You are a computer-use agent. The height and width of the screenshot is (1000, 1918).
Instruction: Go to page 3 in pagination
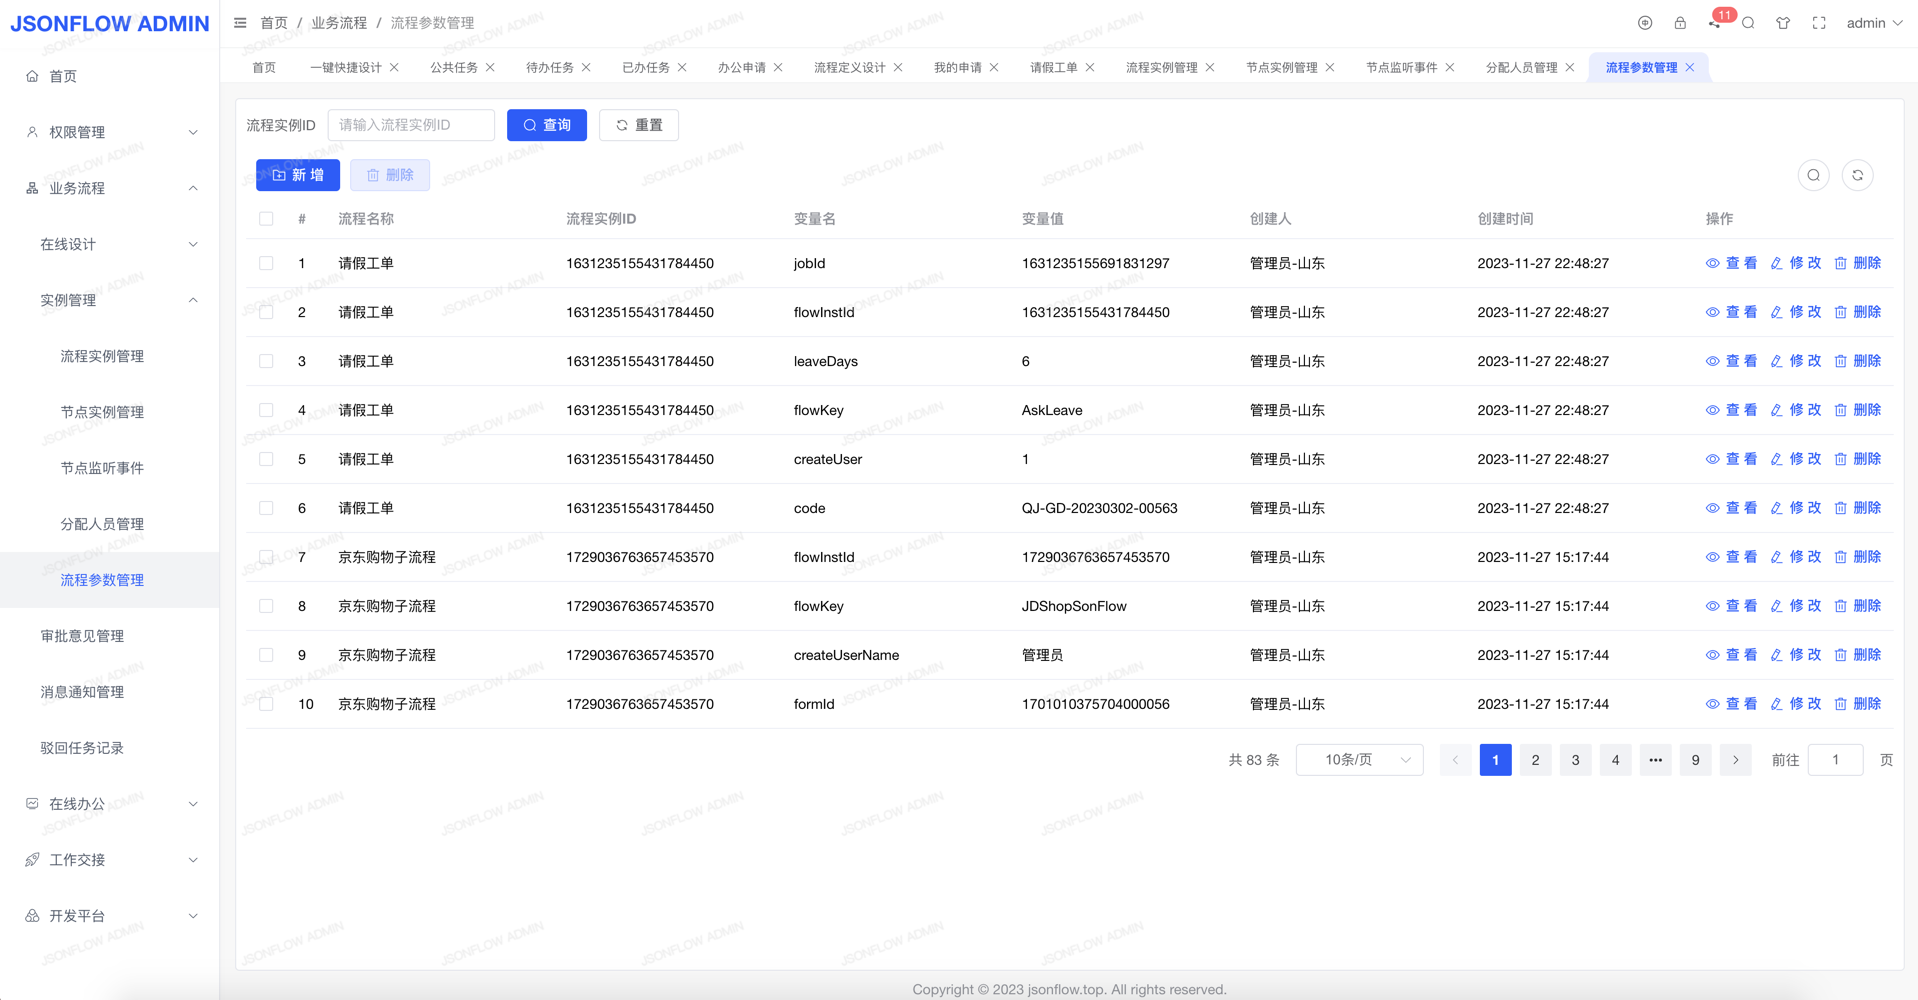coord(1575,760)
